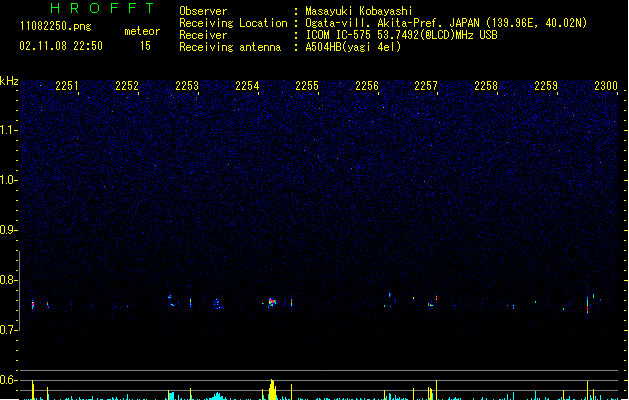
Task: Click the 0.9 kHz axis label
Action: pyautogui.click(x=8, y=230)
